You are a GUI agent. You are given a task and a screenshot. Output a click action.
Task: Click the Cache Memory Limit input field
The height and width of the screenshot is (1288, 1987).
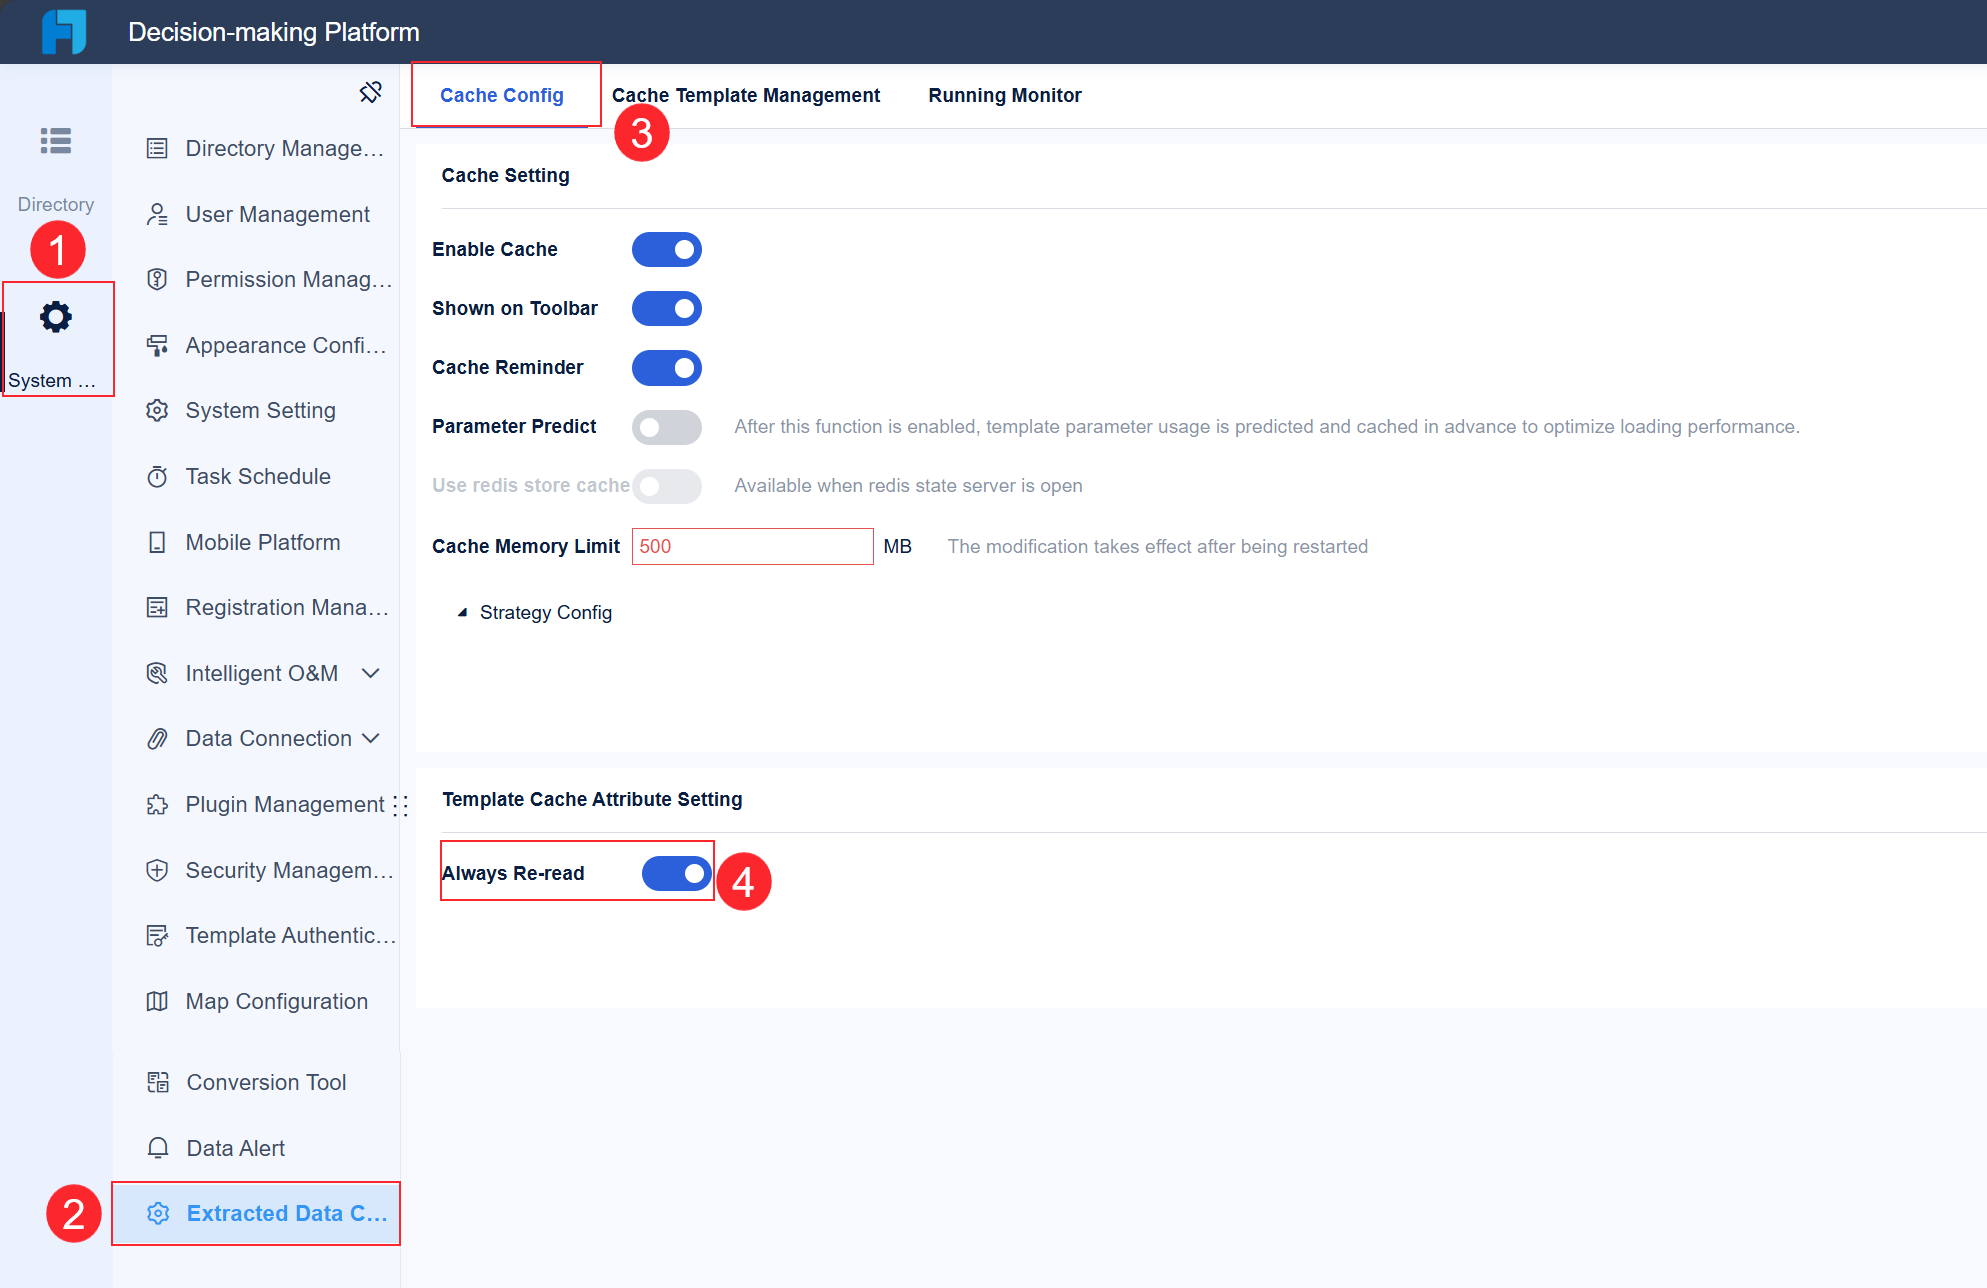(753, 546)
